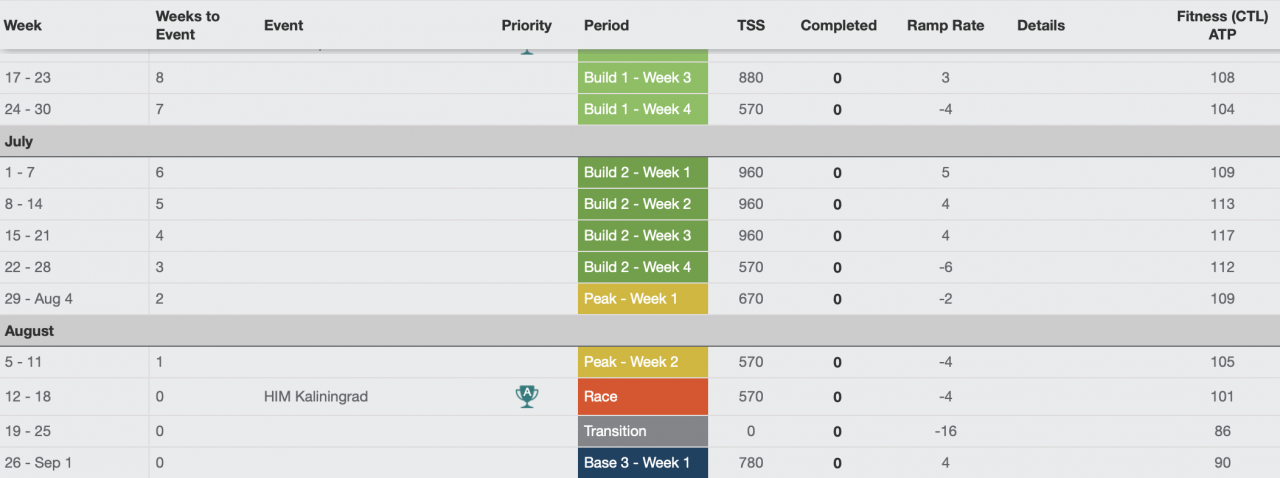Viewport: 1280px width, 478px height.
Task: Edit the 670 TSS value for Peak - Week 1
Action: 750,299
